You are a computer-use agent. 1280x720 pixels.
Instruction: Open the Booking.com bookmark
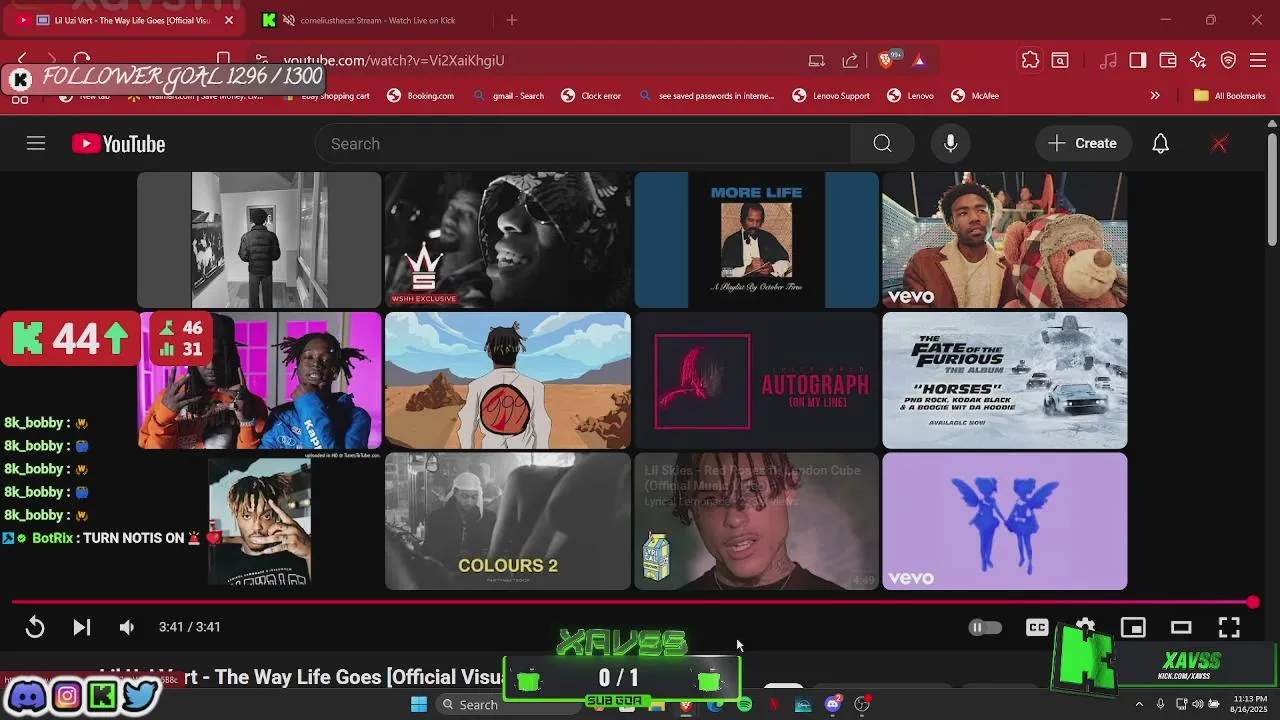(420, 96)
